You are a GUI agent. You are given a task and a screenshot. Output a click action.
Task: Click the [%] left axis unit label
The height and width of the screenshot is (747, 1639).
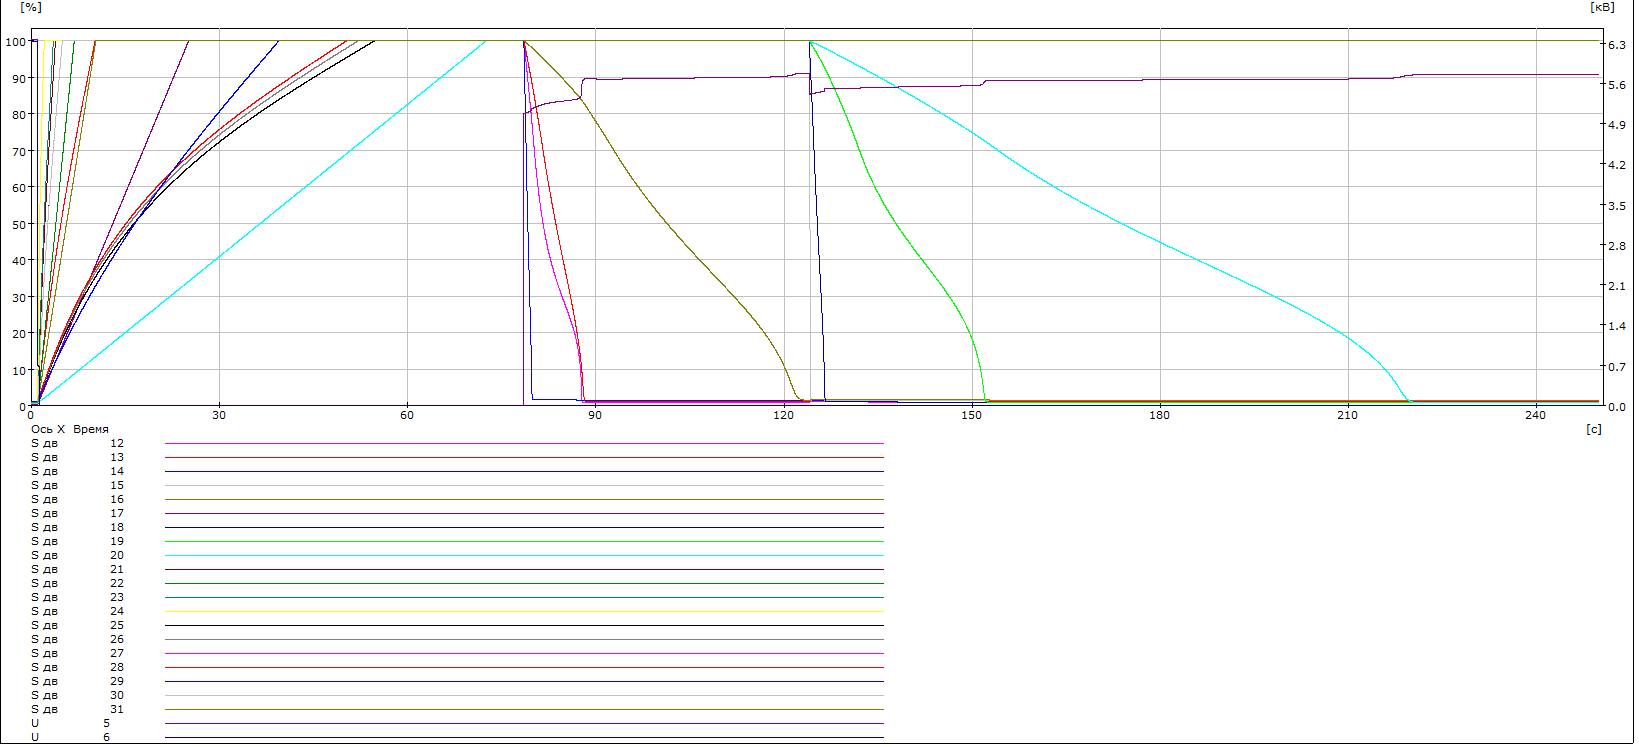coord(31,7)
